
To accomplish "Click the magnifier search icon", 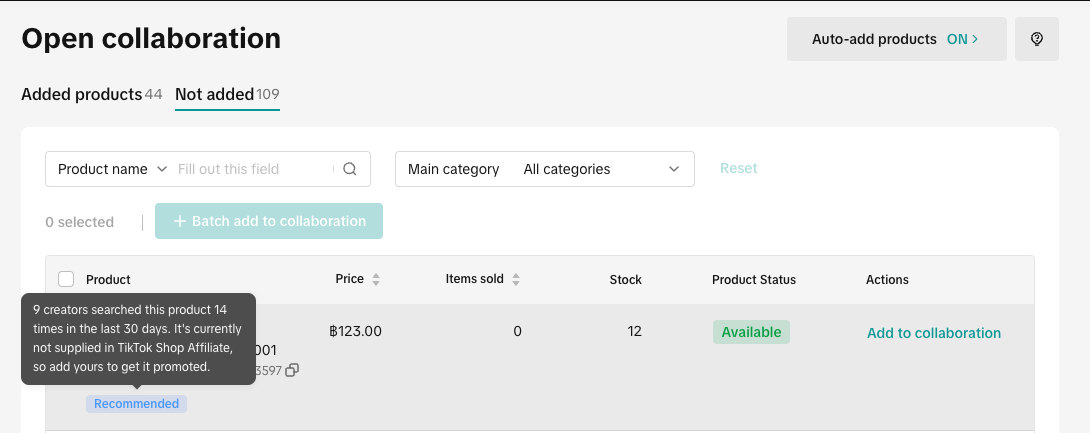I will click(x=350, y=169).
